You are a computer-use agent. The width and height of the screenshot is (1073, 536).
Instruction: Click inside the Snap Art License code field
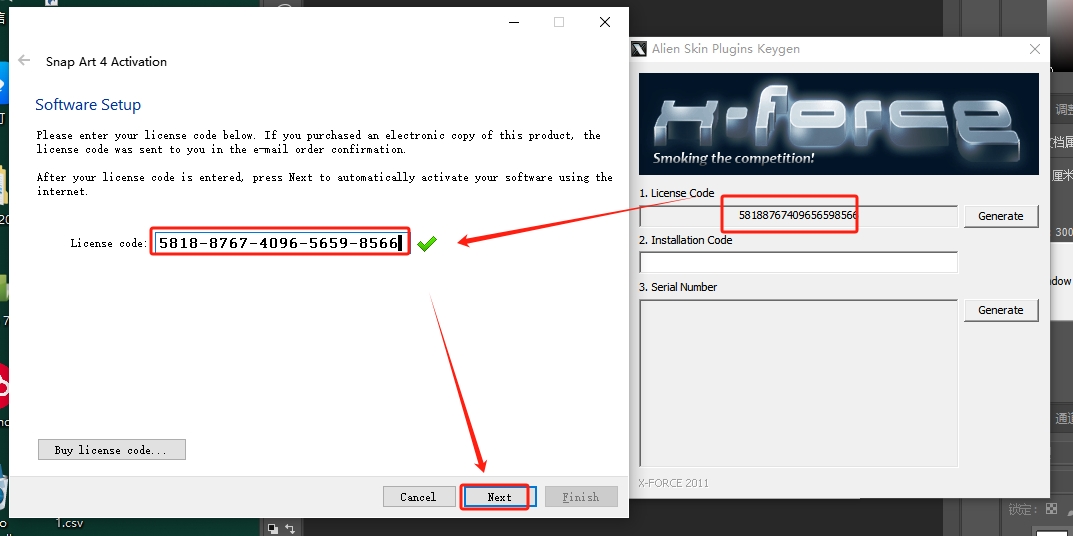click(281, 242)
